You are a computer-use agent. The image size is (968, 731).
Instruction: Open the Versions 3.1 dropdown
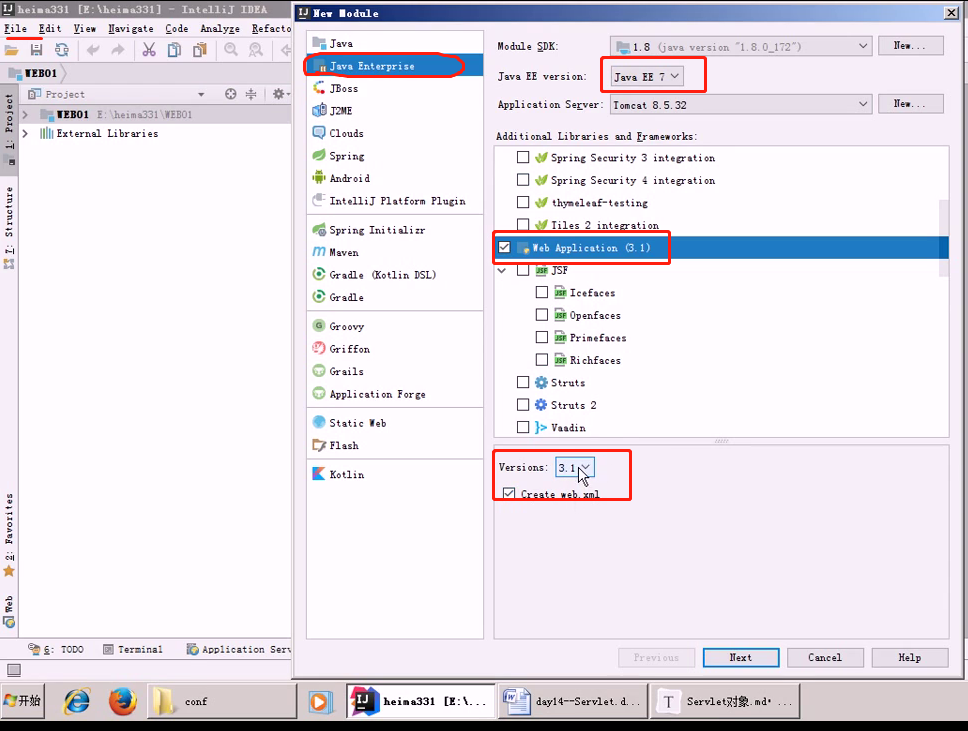coord(575,467)
